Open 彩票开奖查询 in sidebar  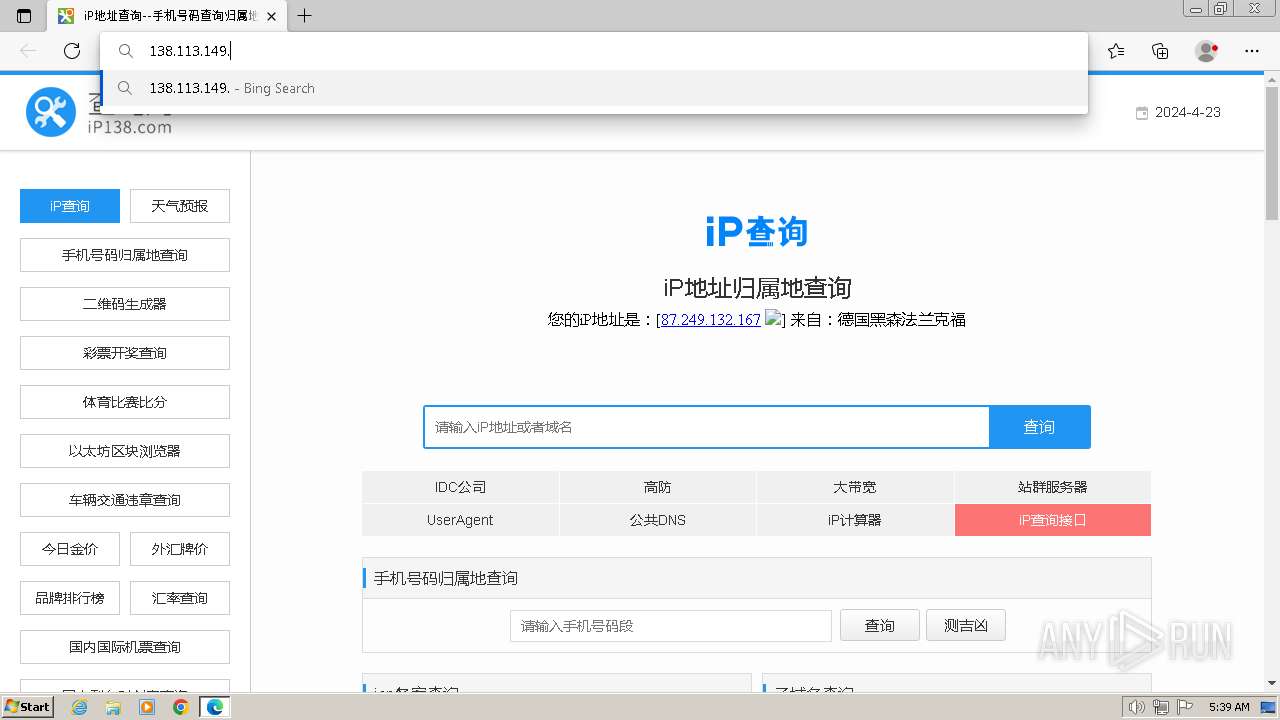pyautogui.click(x=125, y=353)
